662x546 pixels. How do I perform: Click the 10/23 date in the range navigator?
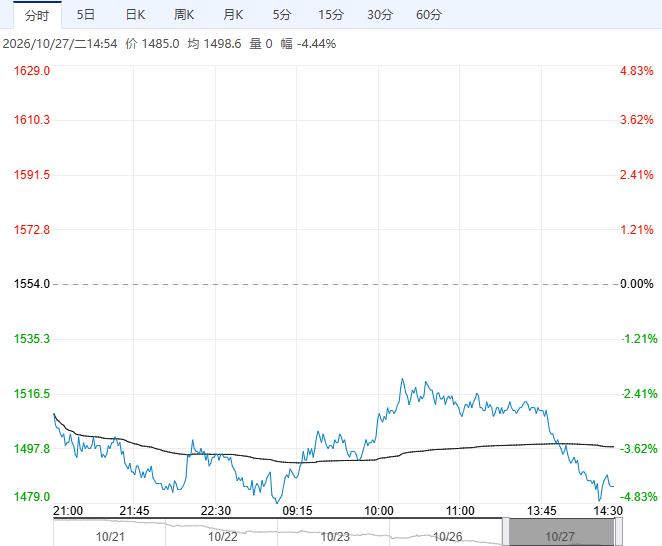[x=335, y=537]
